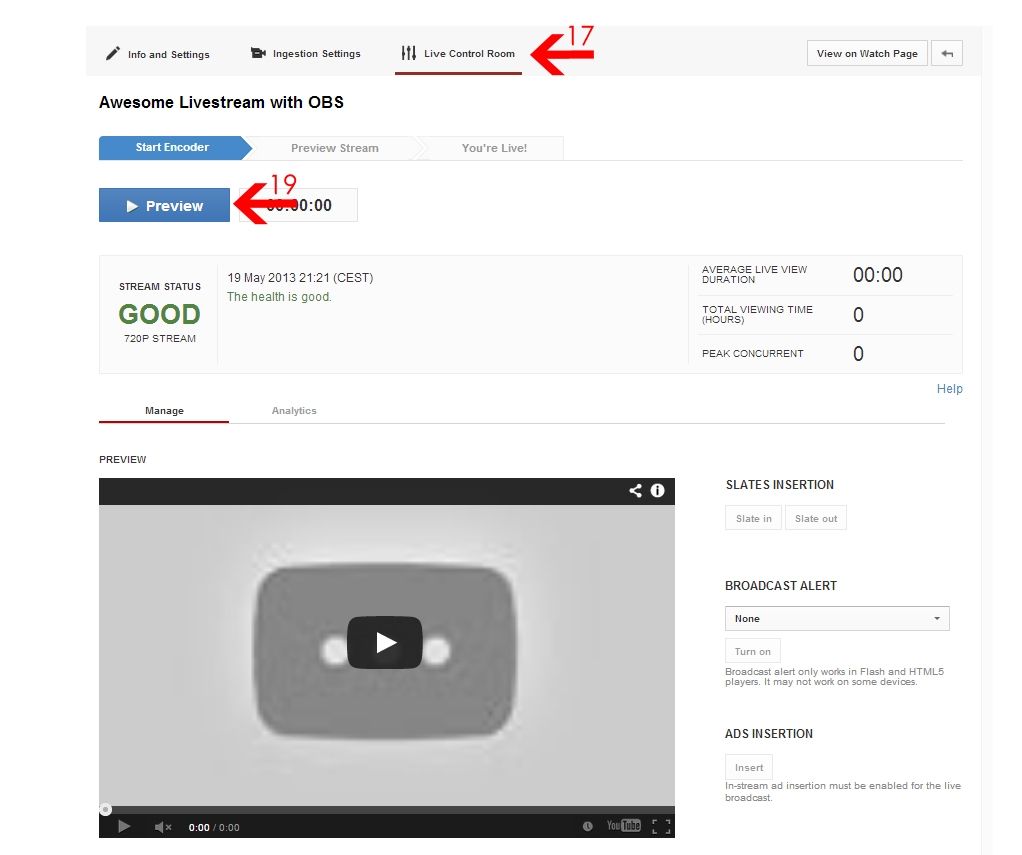Click the 00:00:00 timer field
The width and height of the screenshot is (1022, 855).
tap(299, 205)
